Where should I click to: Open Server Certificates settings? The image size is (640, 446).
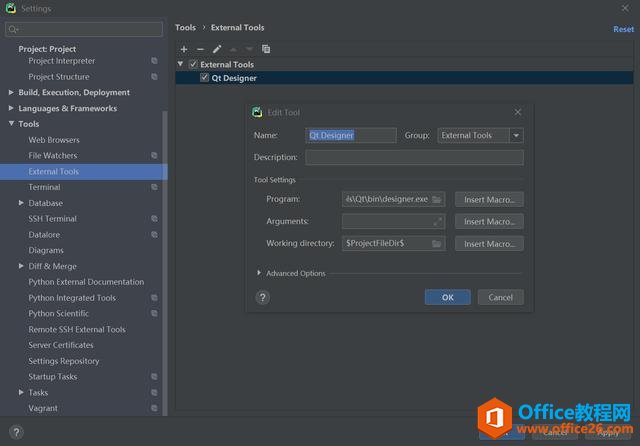point(61,345)
